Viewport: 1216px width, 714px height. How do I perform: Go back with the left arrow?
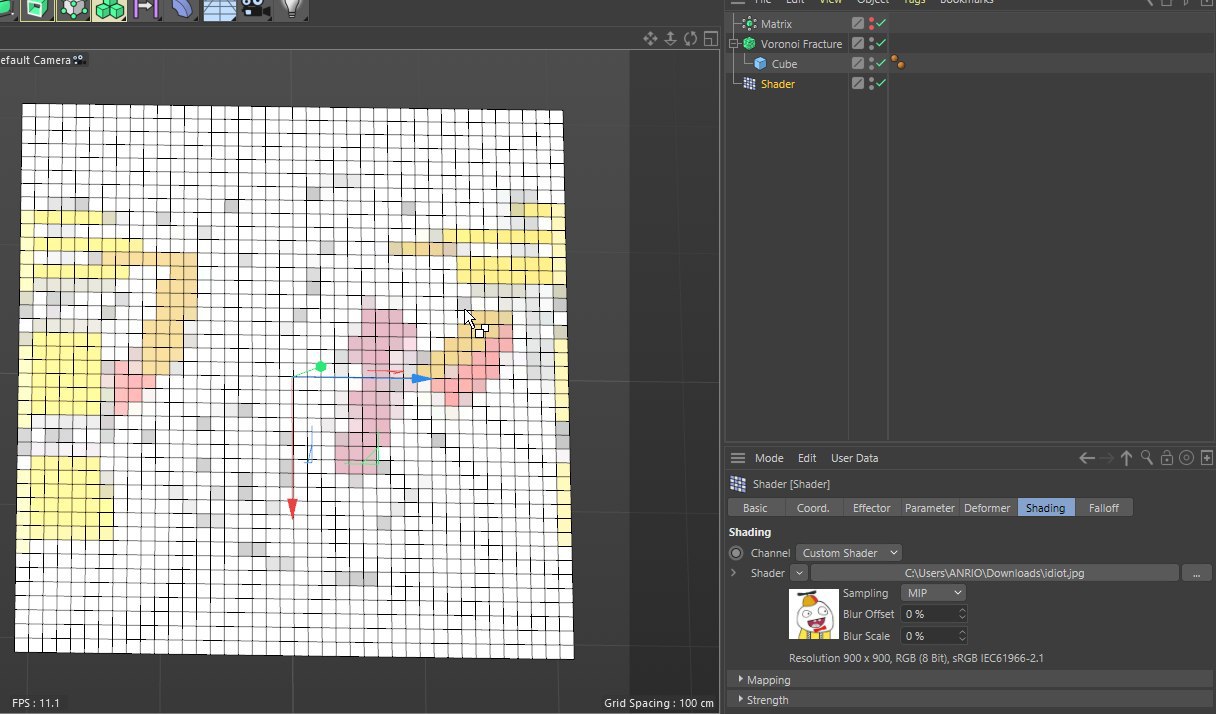click(x=1087, y=458)
